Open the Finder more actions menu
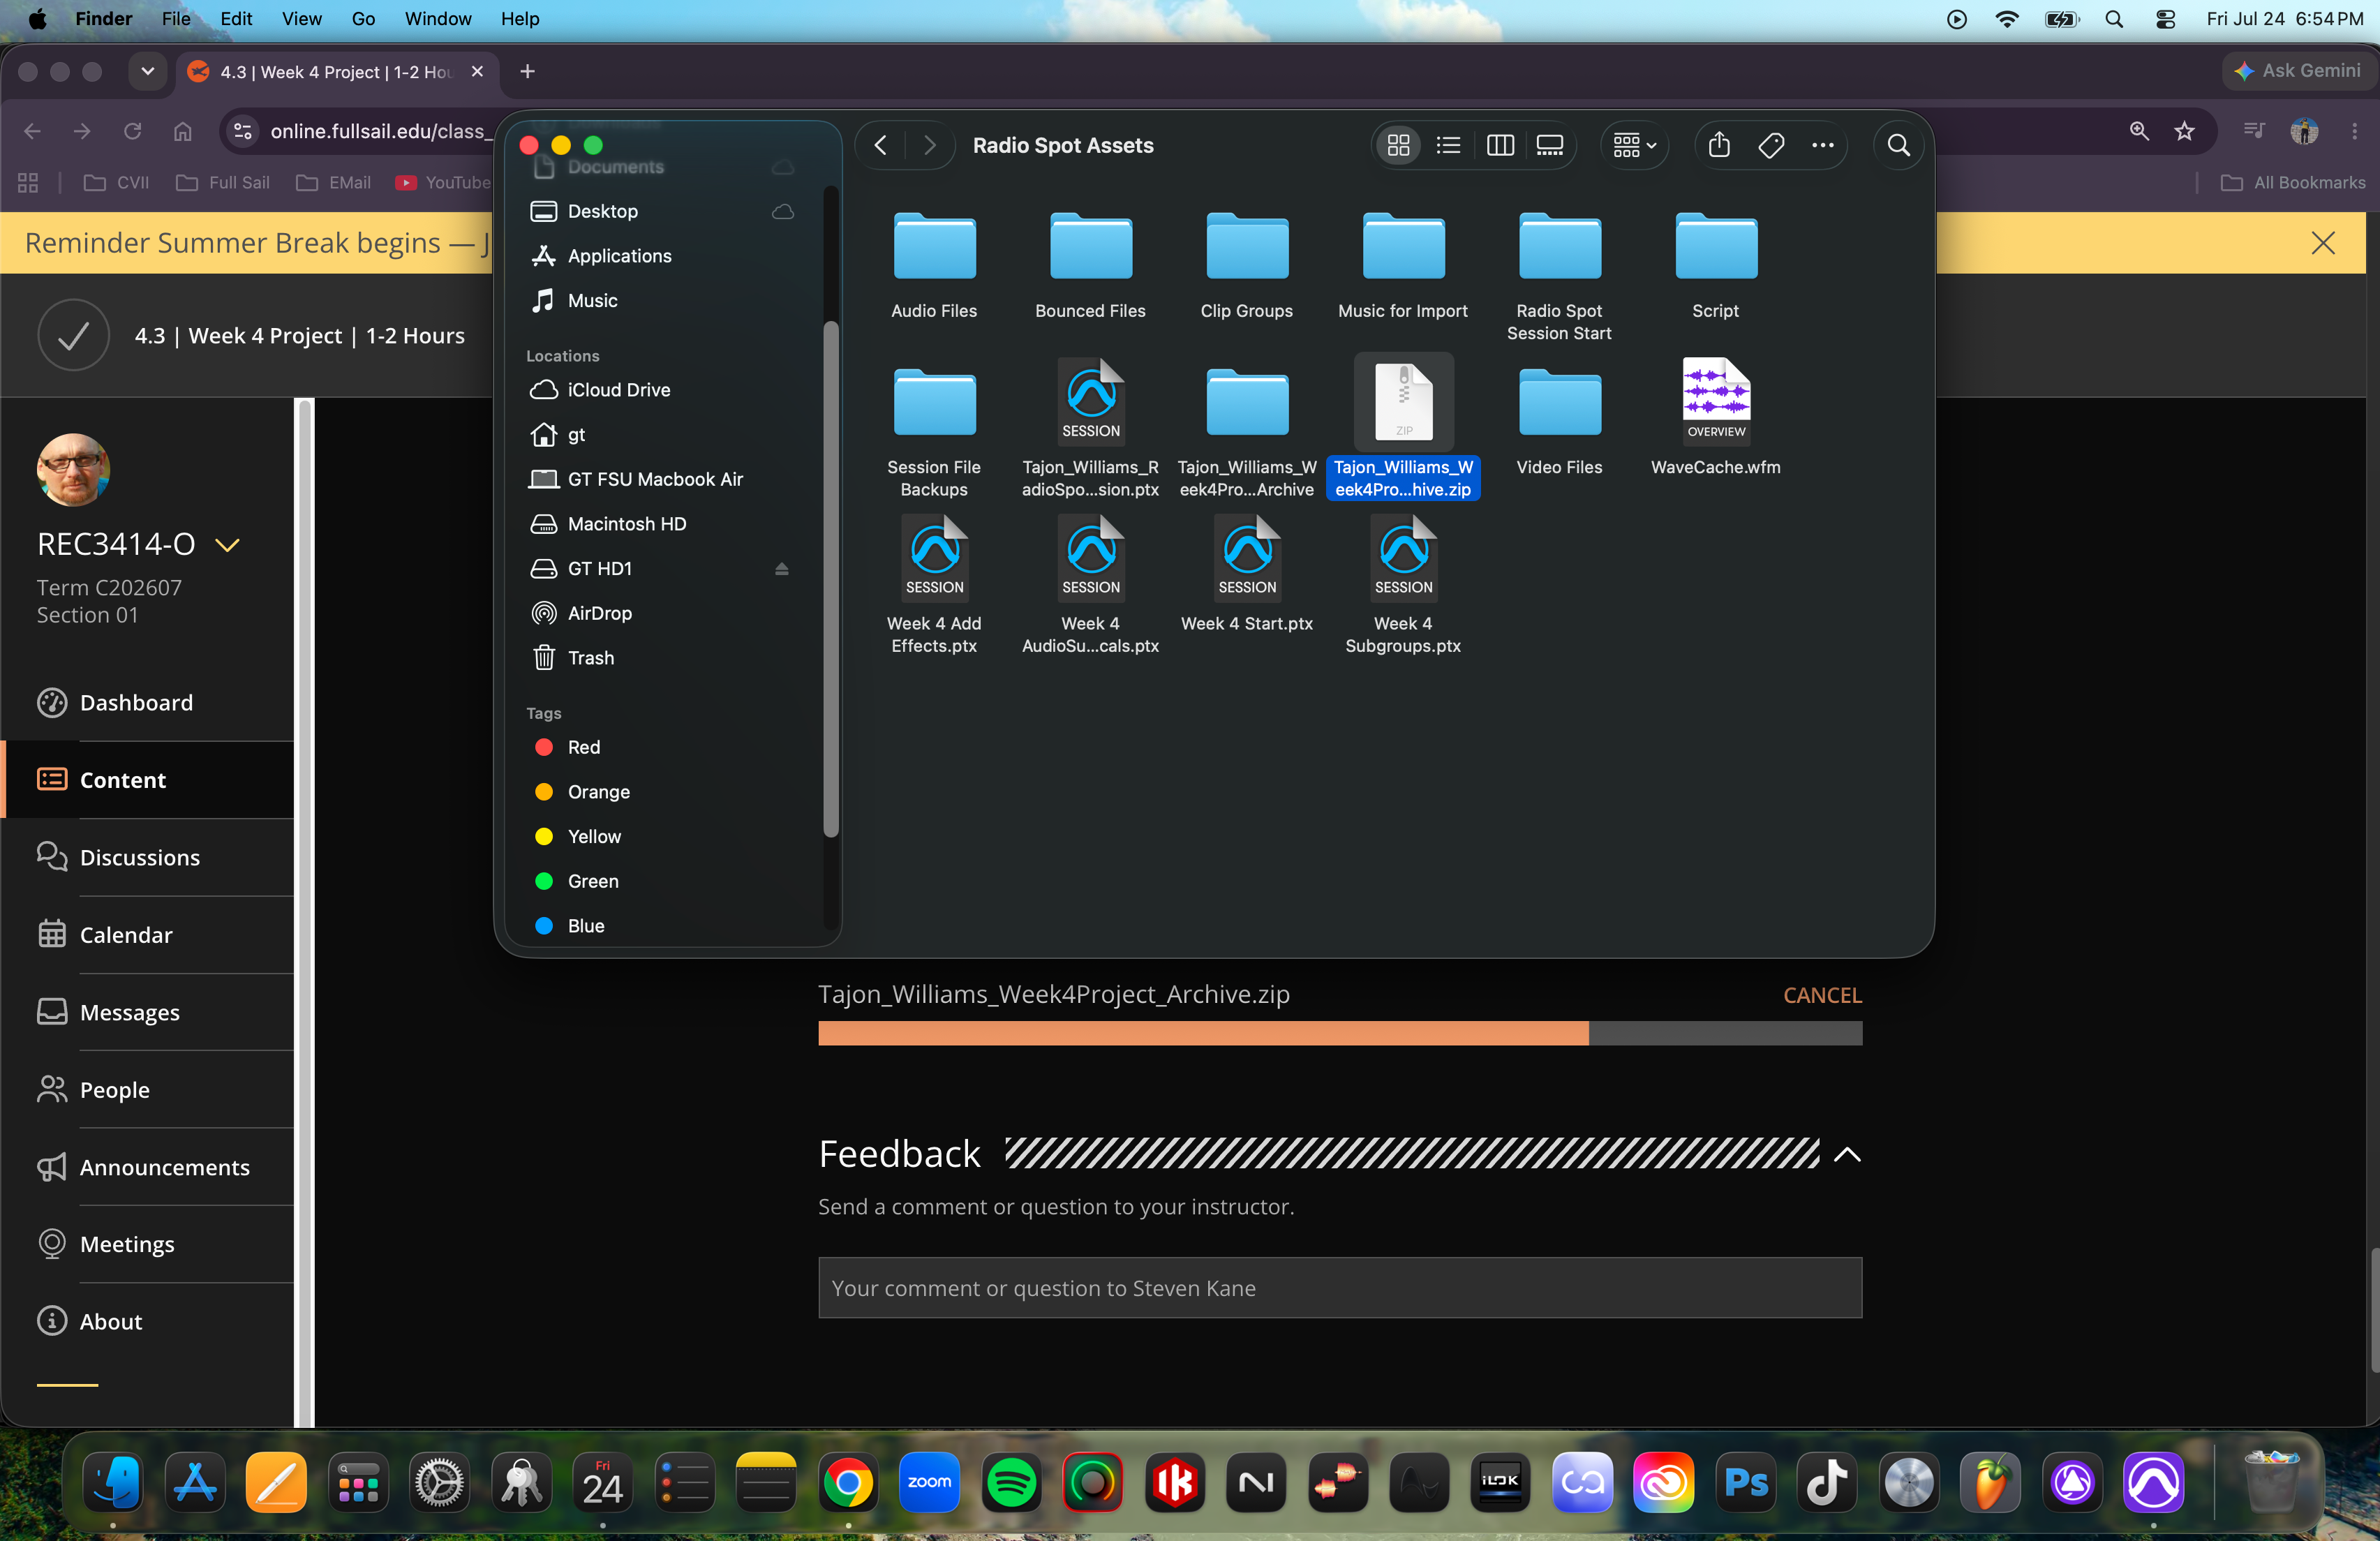The width and height of the screenshot is (2380, 1541). pos(1822,146)
